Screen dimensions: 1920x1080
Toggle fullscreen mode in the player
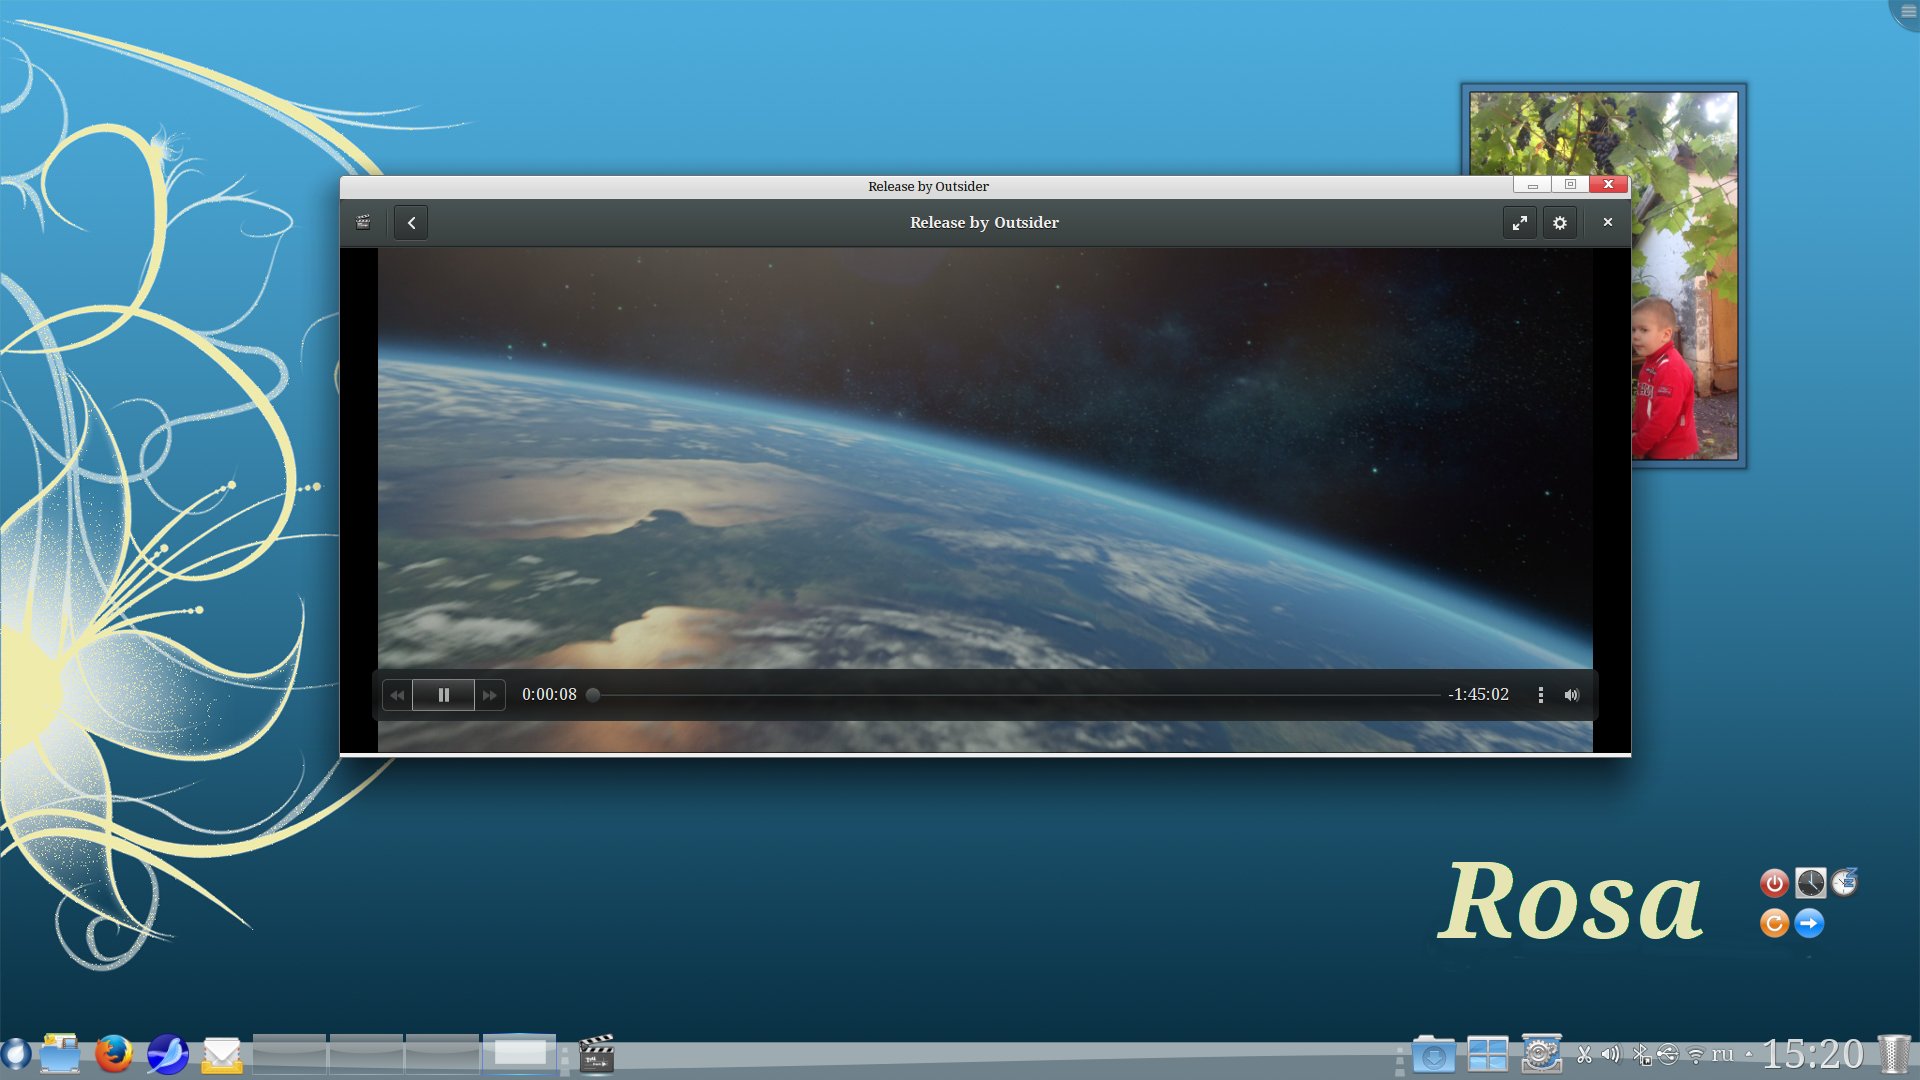pyautogui.click(x=1519, y=223)
